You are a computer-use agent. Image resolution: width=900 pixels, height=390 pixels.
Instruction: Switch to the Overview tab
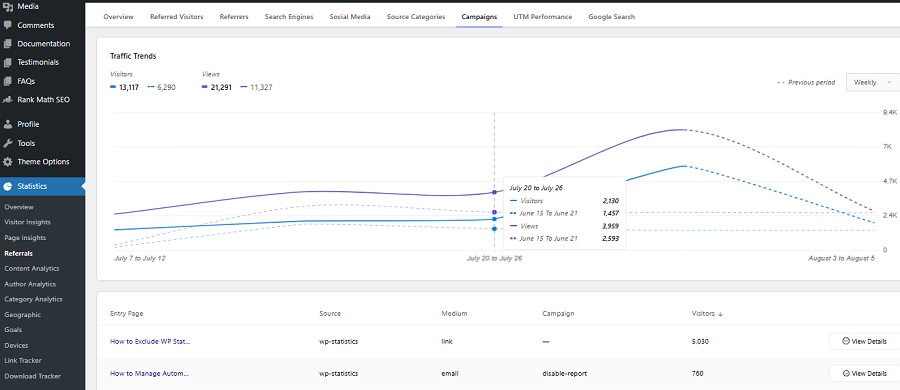coord(118,17)
